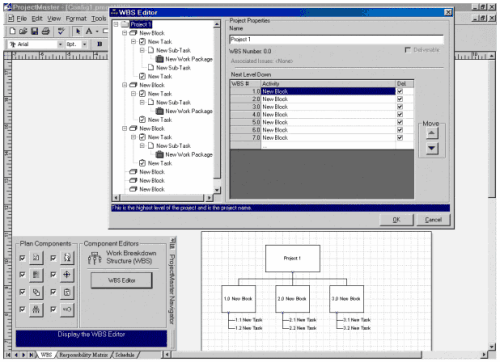This screenshot has width=500, height=362.
Task: Click the Activity column header
Action: point(328,83)
